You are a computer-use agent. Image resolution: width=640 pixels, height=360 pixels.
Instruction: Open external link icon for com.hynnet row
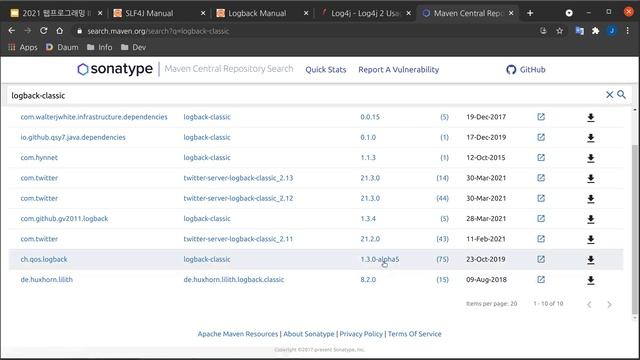541,158
